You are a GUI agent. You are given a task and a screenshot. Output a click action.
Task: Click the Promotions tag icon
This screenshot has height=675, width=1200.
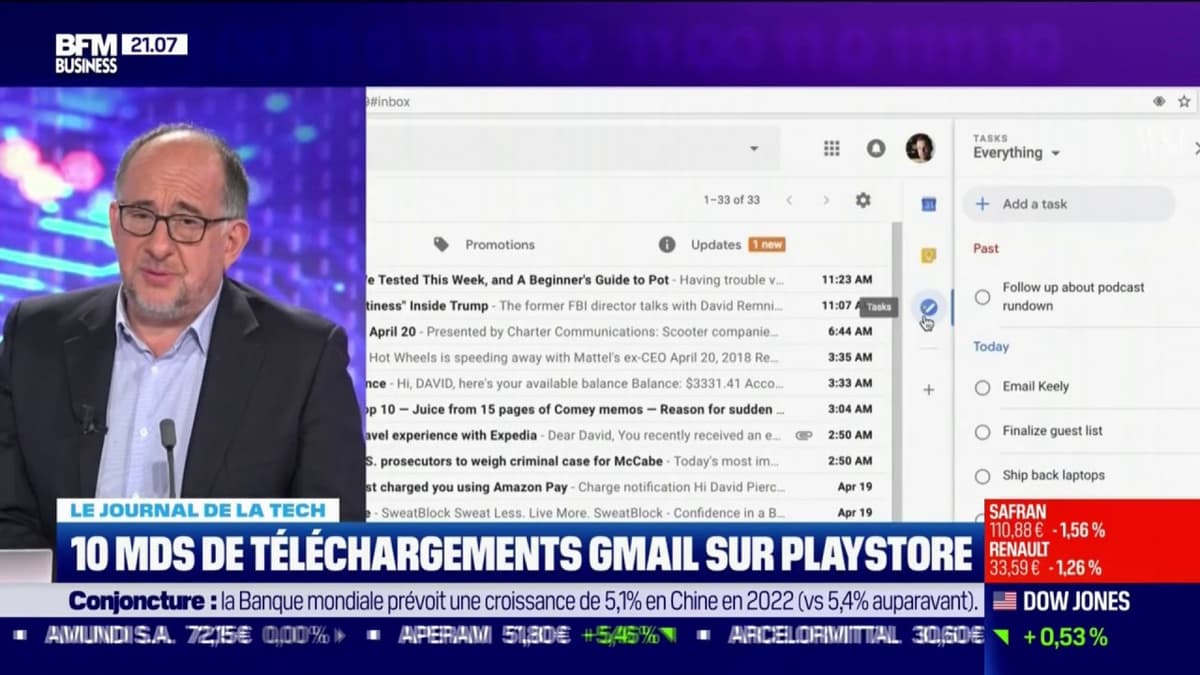pyautogui.click(x=441, y=244)
